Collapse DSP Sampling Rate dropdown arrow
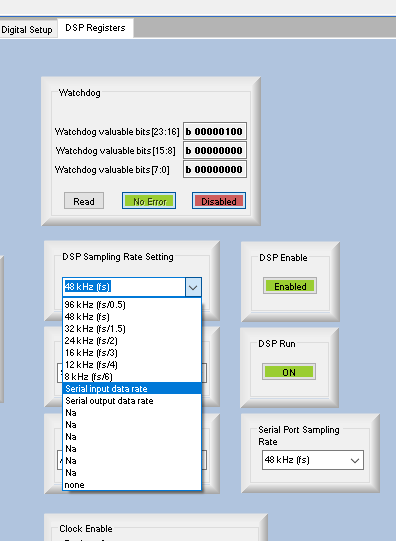This screenshot has height=541, width=396. pyautogui.click(x=193, y=287)
